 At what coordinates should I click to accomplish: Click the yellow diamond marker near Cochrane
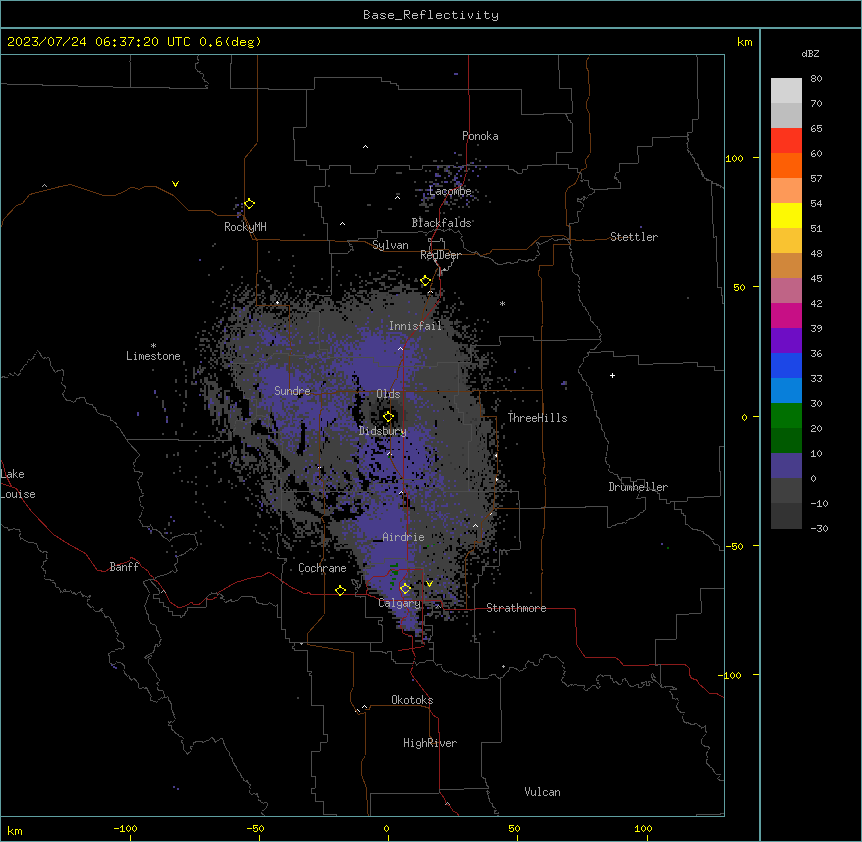(340, 590)
